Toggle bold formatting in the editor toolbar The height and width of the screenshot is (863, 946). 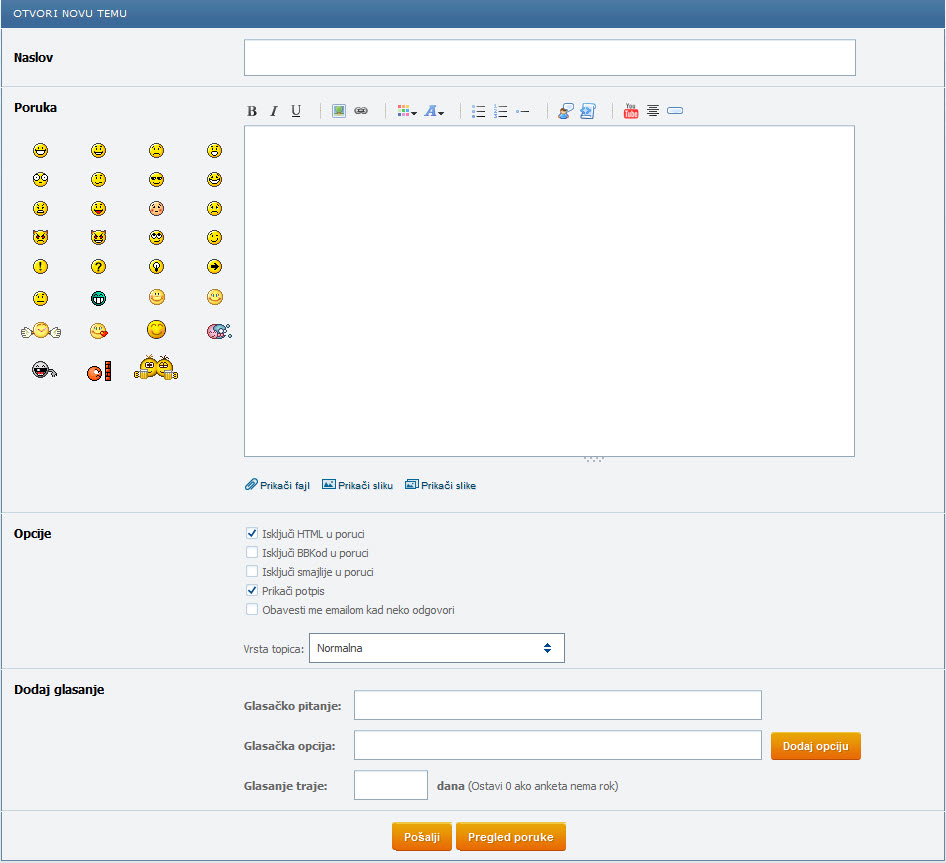click(252, 111)
